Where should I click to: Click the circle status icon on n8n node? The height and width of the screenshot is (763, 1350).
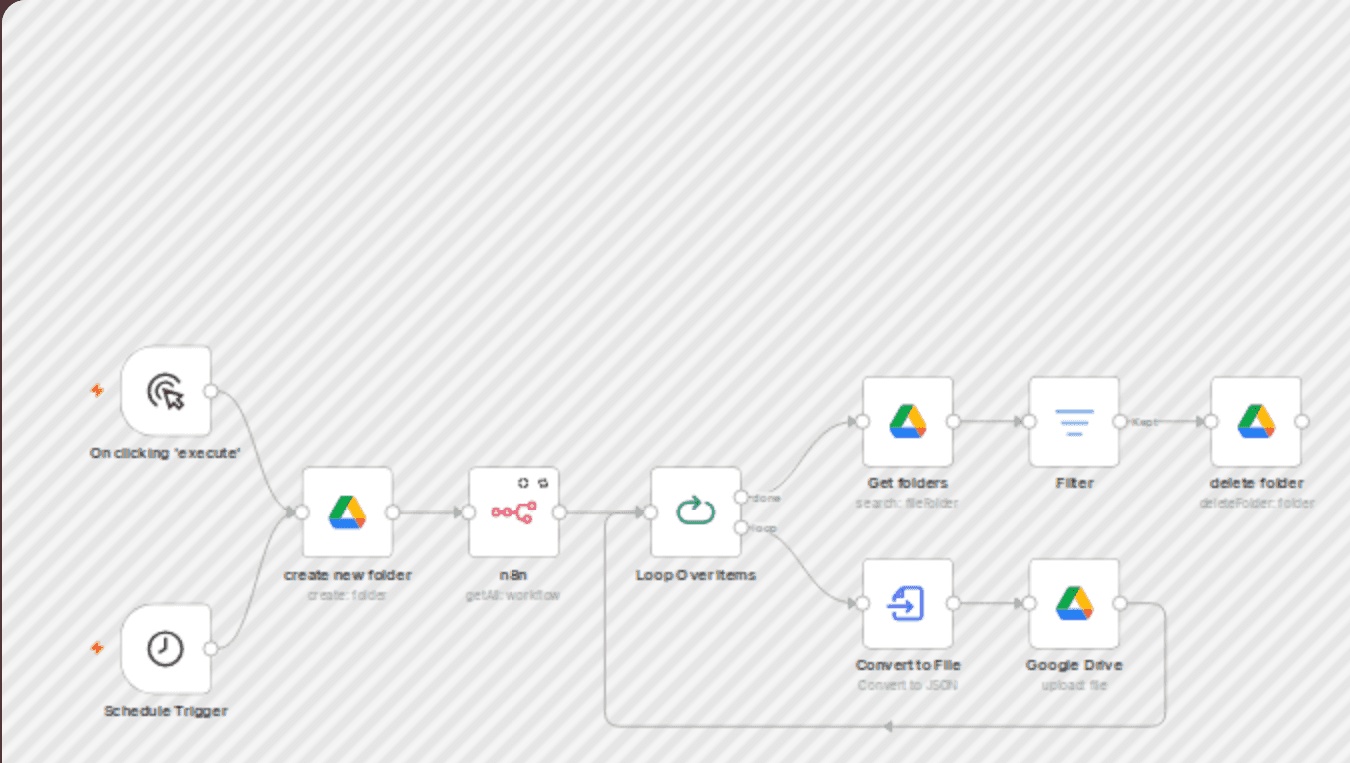point(523,482)
